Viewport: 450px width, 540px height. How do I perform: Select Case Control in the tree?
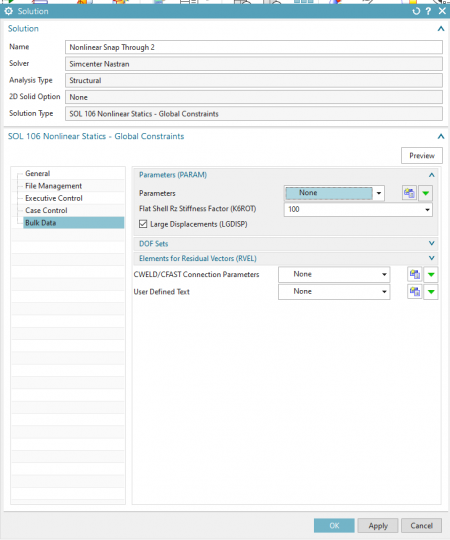(x=46, y=210)
